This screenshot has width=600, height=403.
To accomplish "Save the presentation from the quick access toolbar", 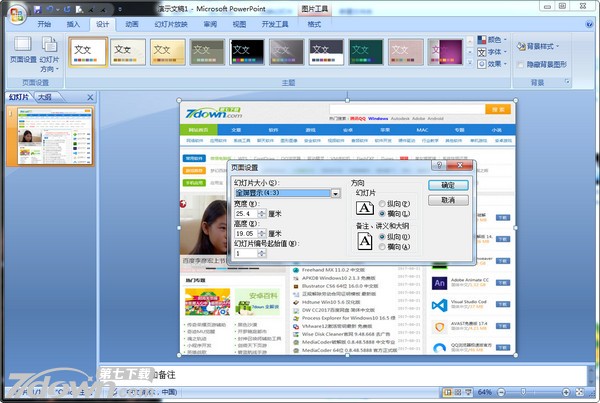I will click(37, 9).
